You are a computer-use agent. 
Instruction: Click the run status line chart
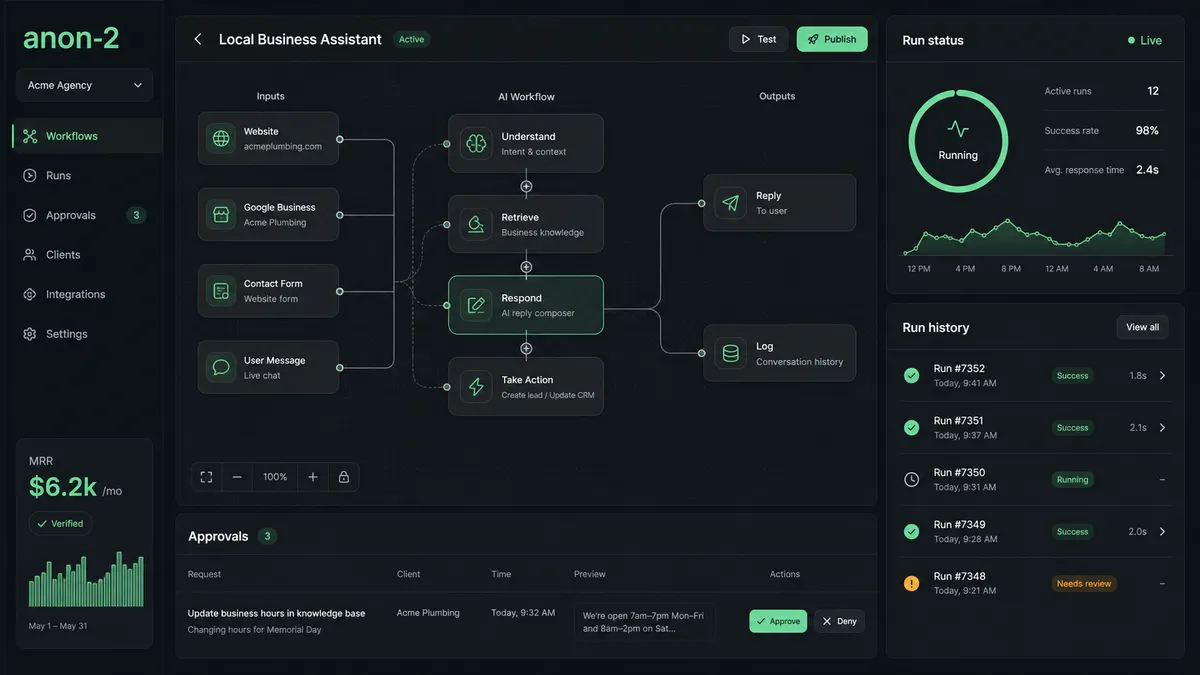[x=1034, y=238]
